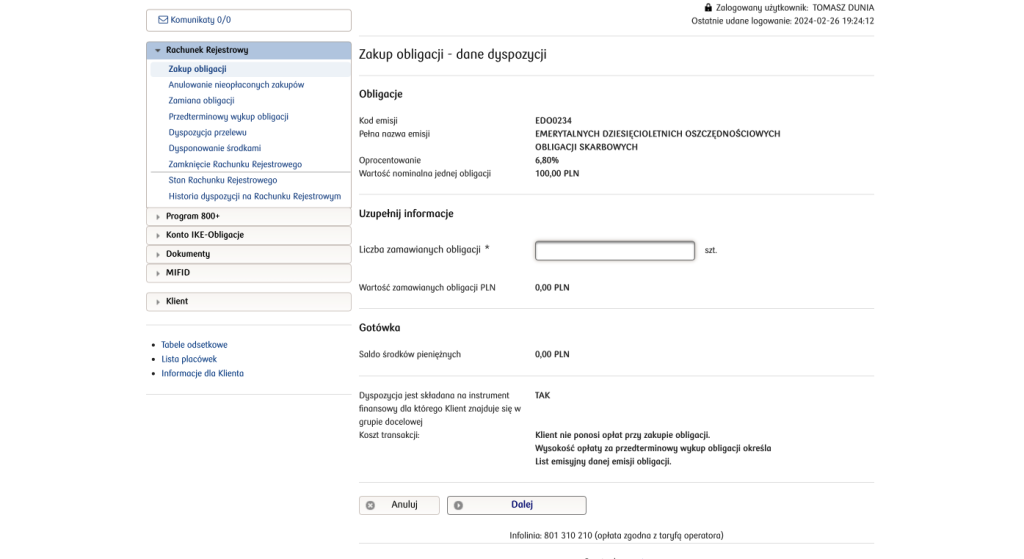1024x559 pixels.
Task: Expand the MIFID section
Action: (x=177, y=273)
